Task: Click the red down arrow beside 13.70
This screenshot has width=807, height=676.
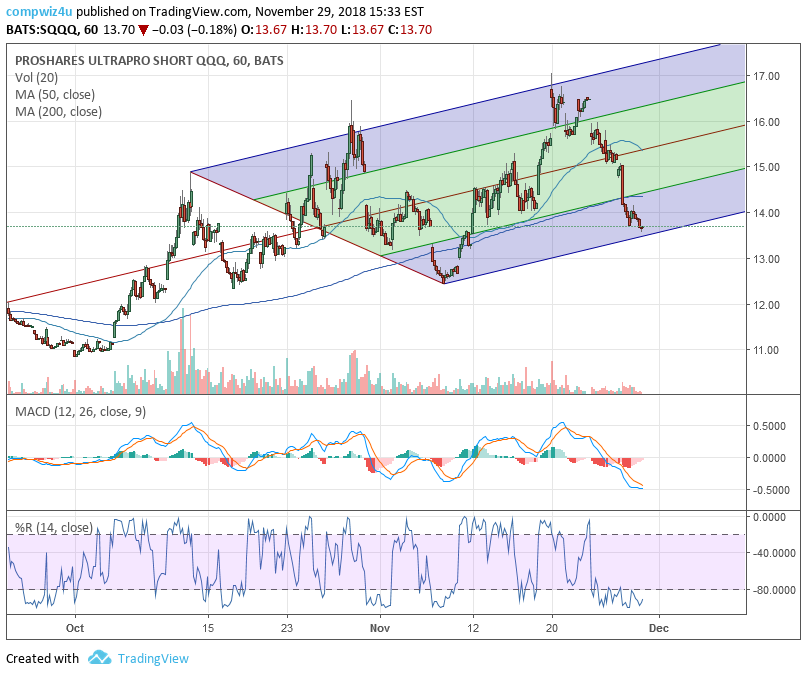Action: [x=140, y=31]
